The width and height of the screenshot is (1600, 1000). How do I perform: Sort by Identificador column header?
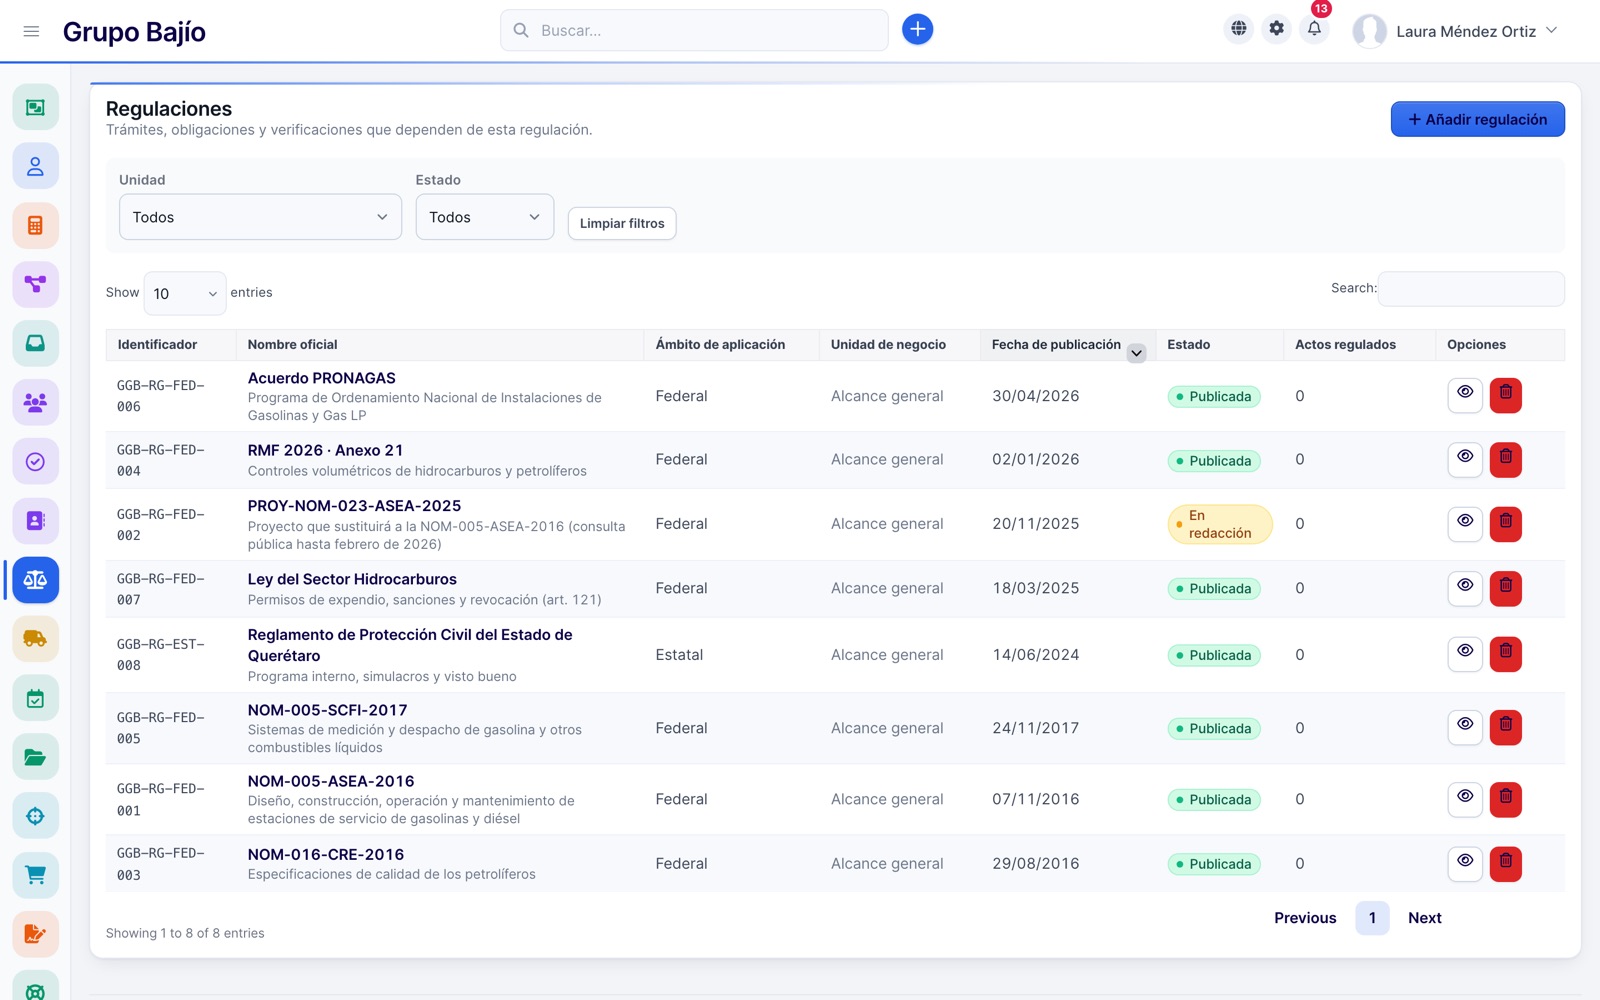(171, 345)
